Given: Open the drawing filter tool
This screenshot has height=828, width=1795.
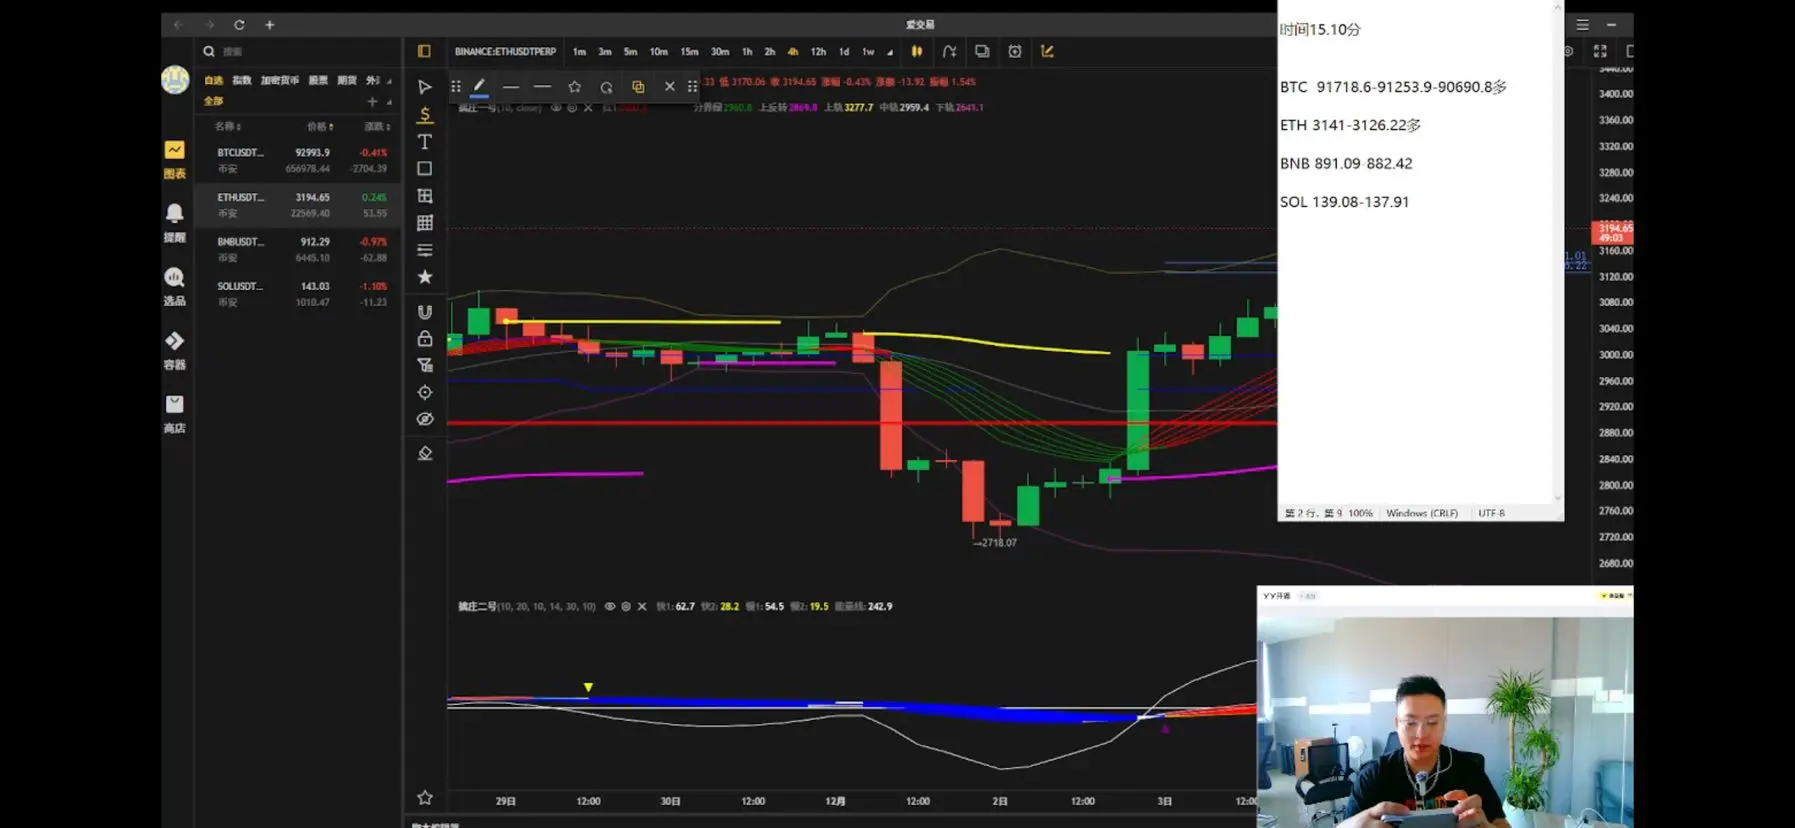Looking at the screenshot, I should coord(424,365).
